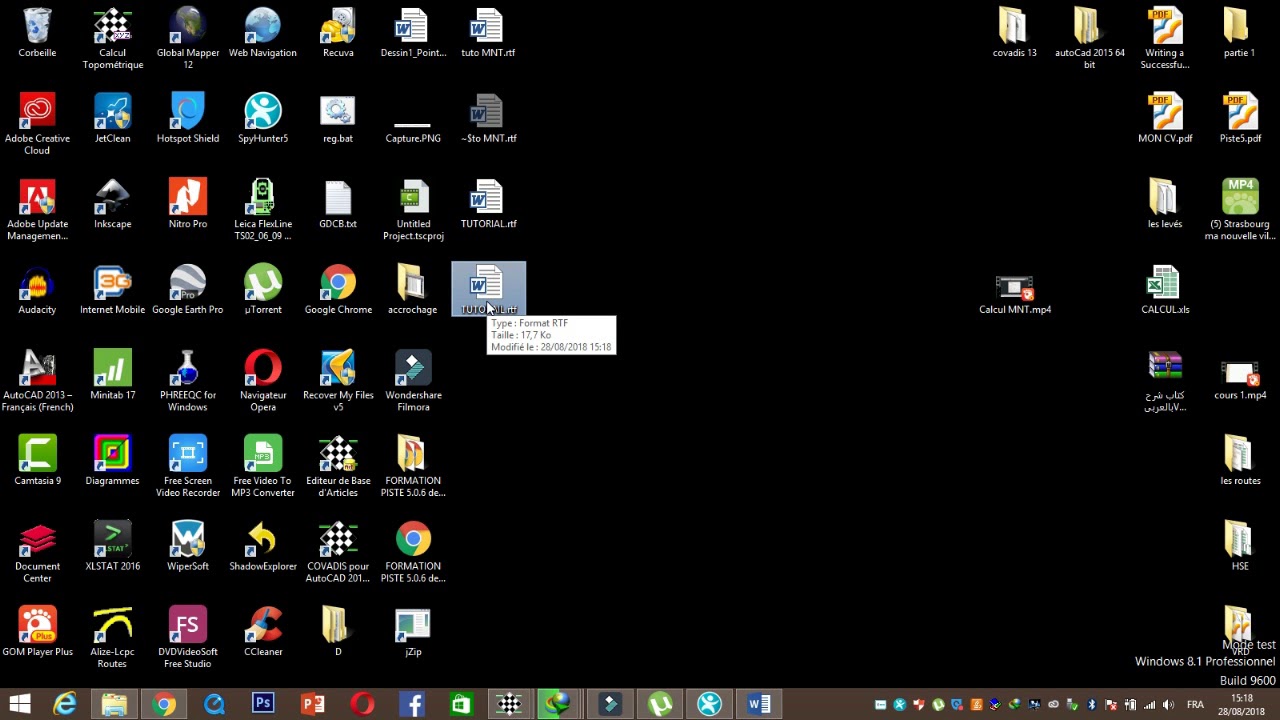Image resolution: width=1280 pixels, height=720 pixels.
Task: Open Hotspot Shield
Action: point(188,118)
